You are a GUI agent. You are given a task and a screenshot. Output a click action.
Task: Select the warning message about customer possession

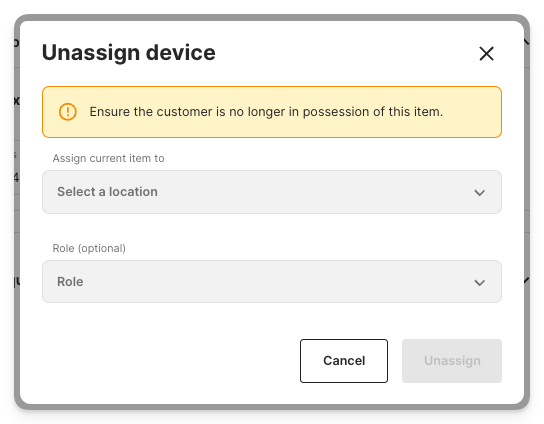(266, 112)
